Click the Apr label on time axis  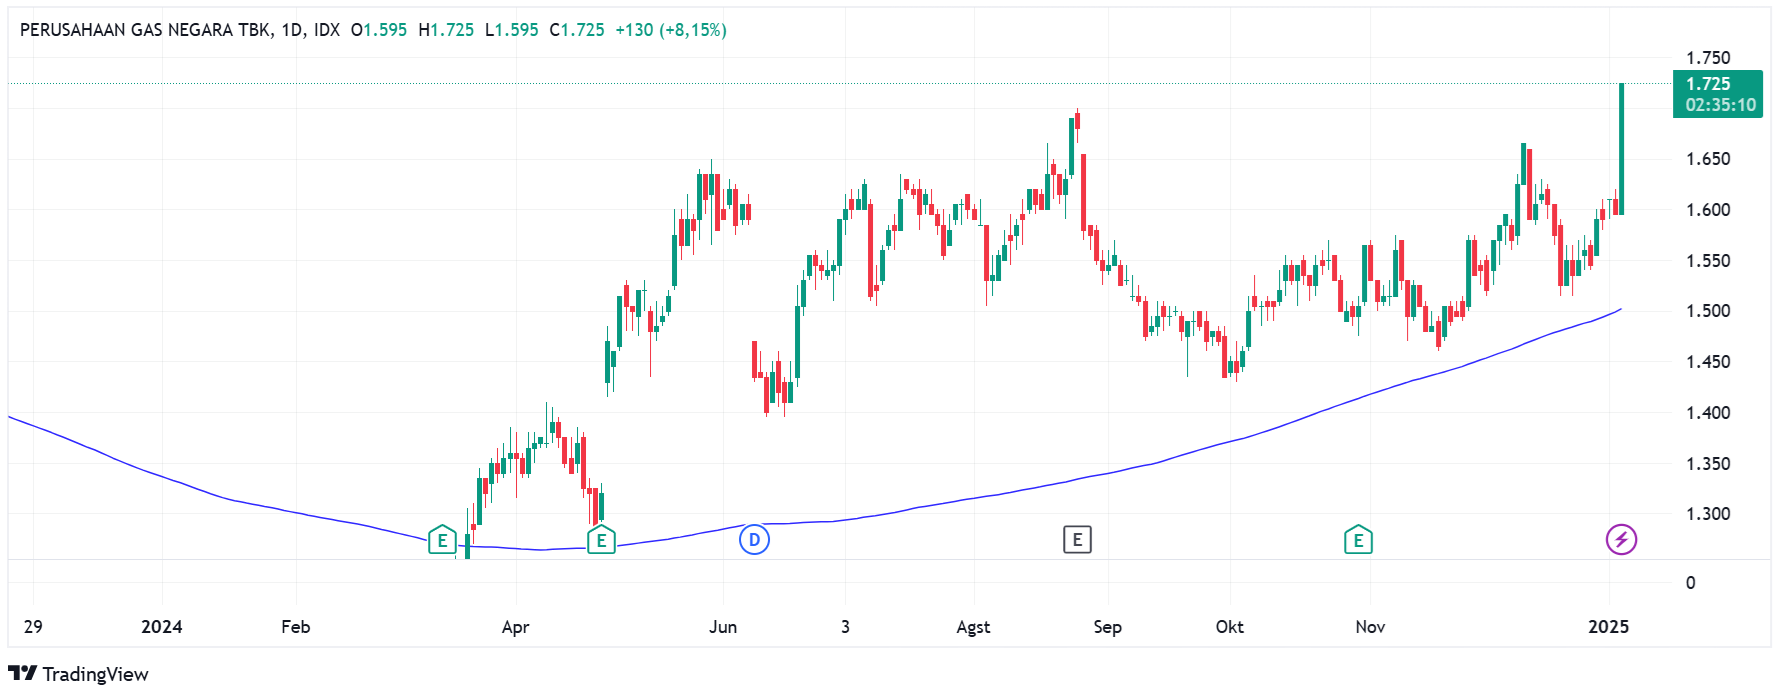point(515,627)
